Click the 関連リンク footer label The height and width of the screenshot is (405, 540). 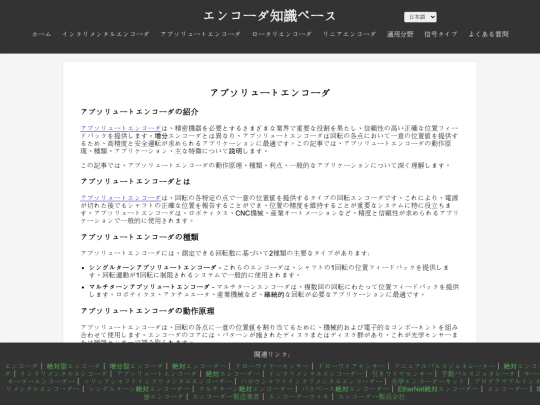click(x=272, y=354)
